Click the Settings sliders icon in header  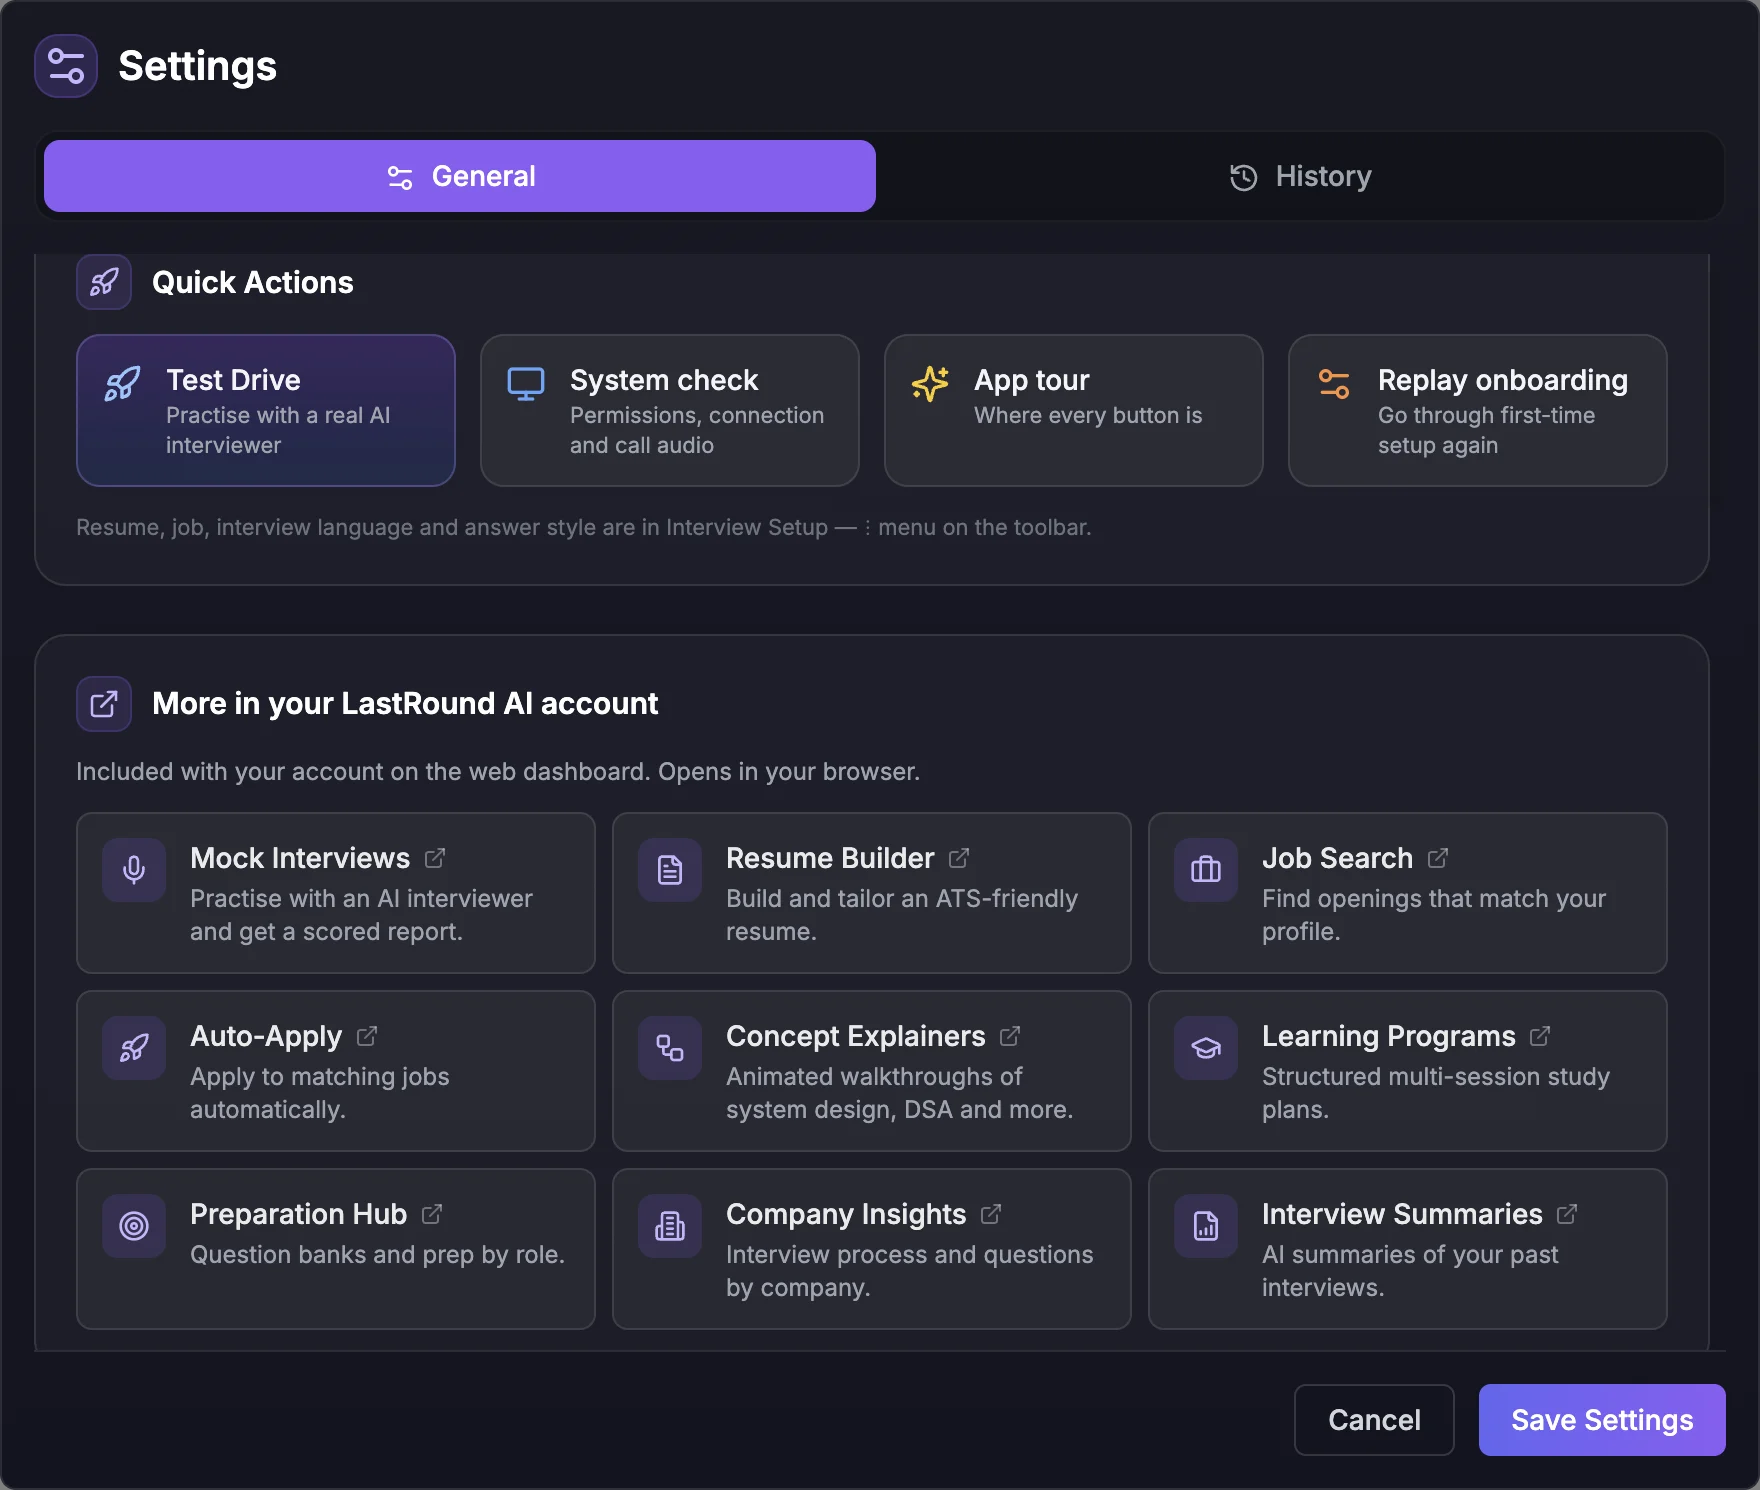[x=66, y=66]
